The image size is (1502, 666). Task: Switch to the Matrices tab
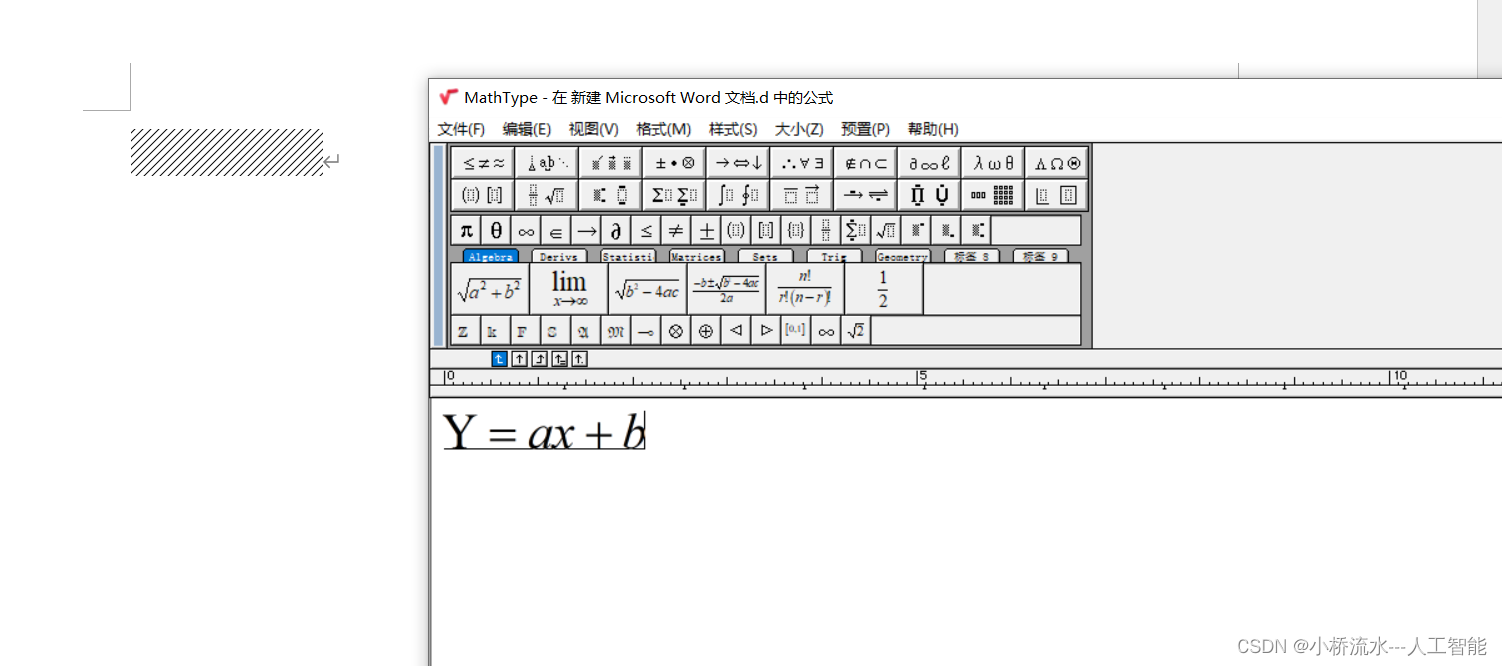point(697,257)
